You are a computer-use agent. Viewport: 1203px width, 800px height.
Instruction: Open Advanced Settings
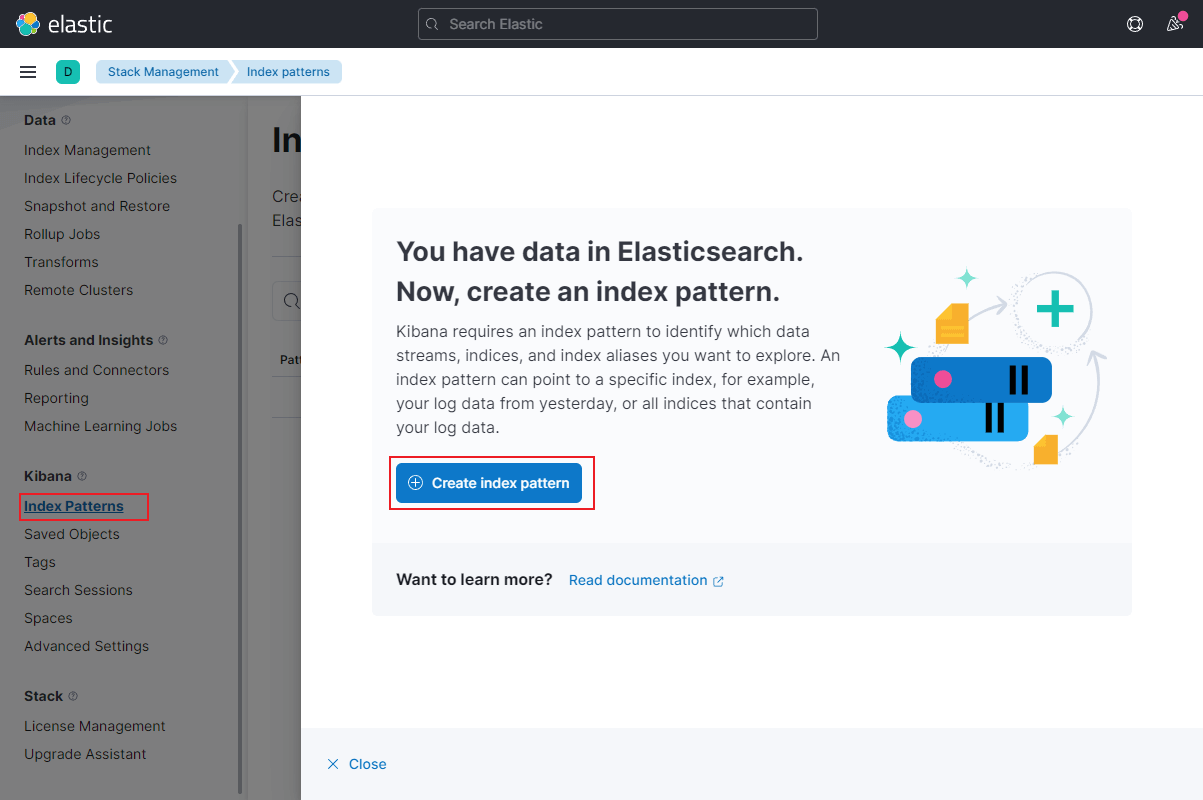tap(86, 646)
